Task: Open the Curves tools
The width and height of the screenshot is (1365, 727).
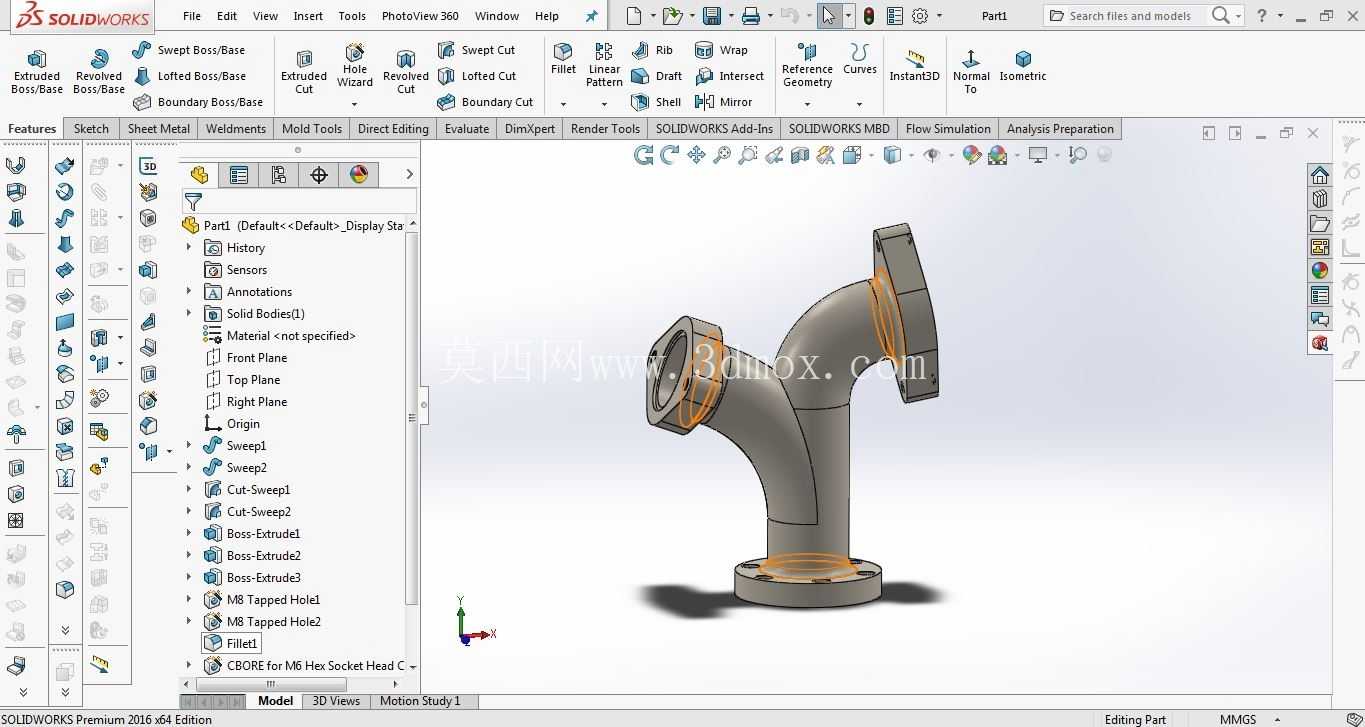Action: (860, 59)
